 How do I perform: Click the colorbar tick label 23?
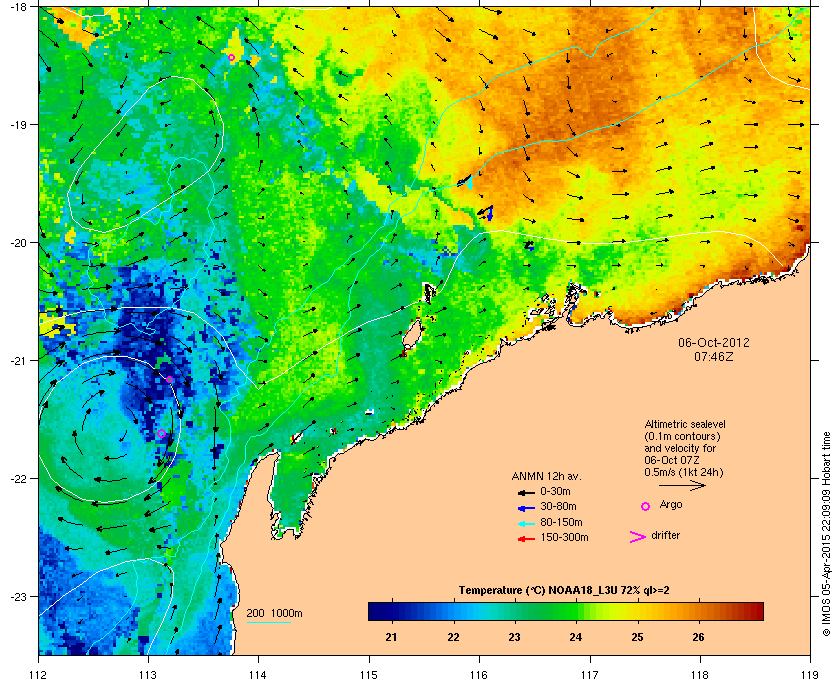pyautogui.click(x=514, y=637)
